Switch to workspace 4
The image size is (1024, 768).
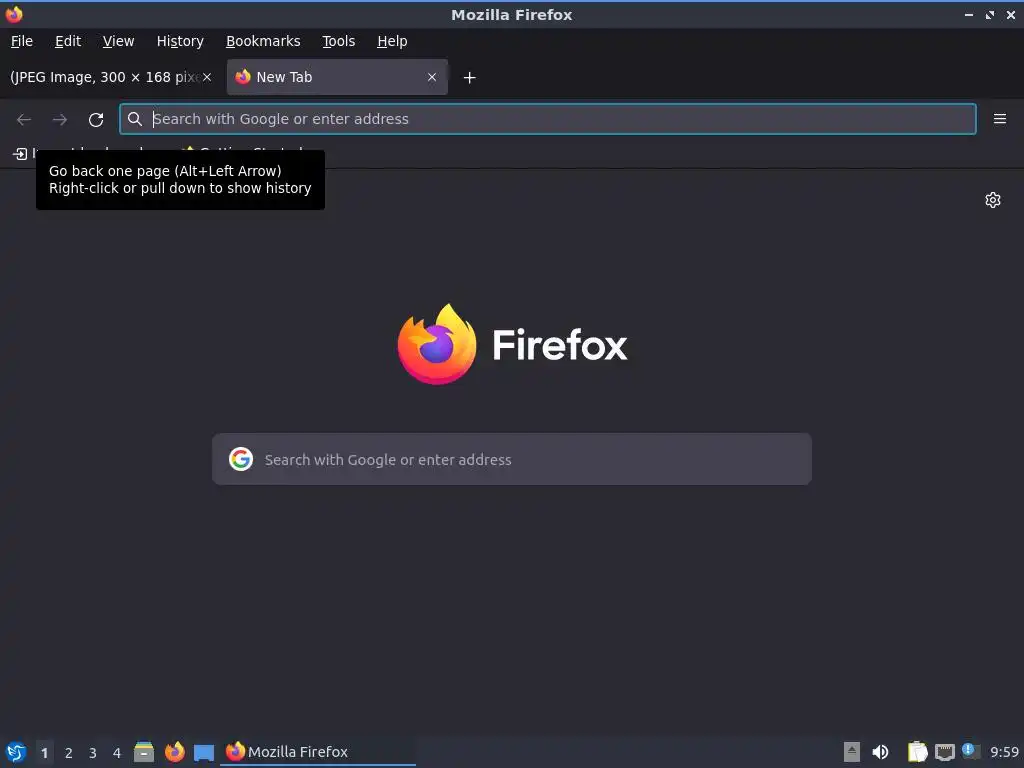click(117, 753)
